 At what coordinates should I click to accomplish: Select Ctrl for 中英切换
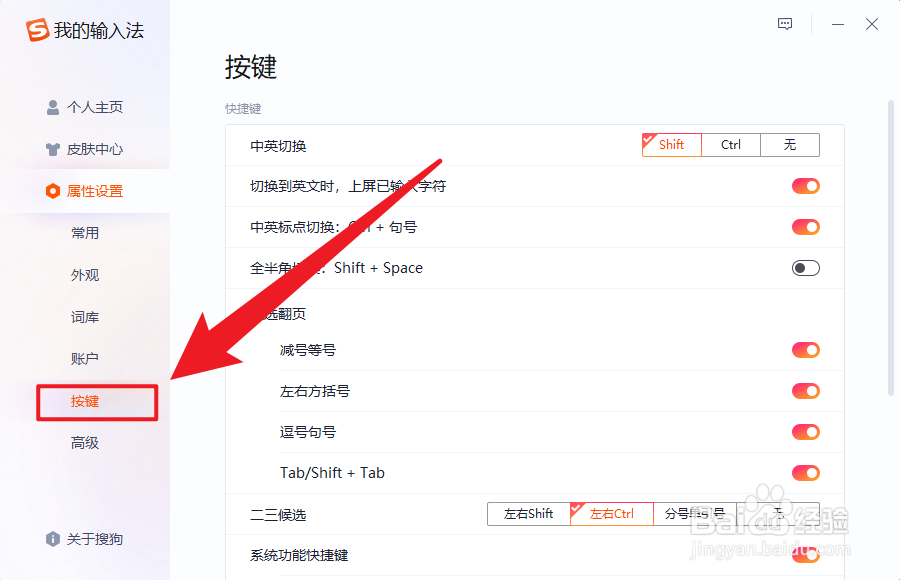730,144
